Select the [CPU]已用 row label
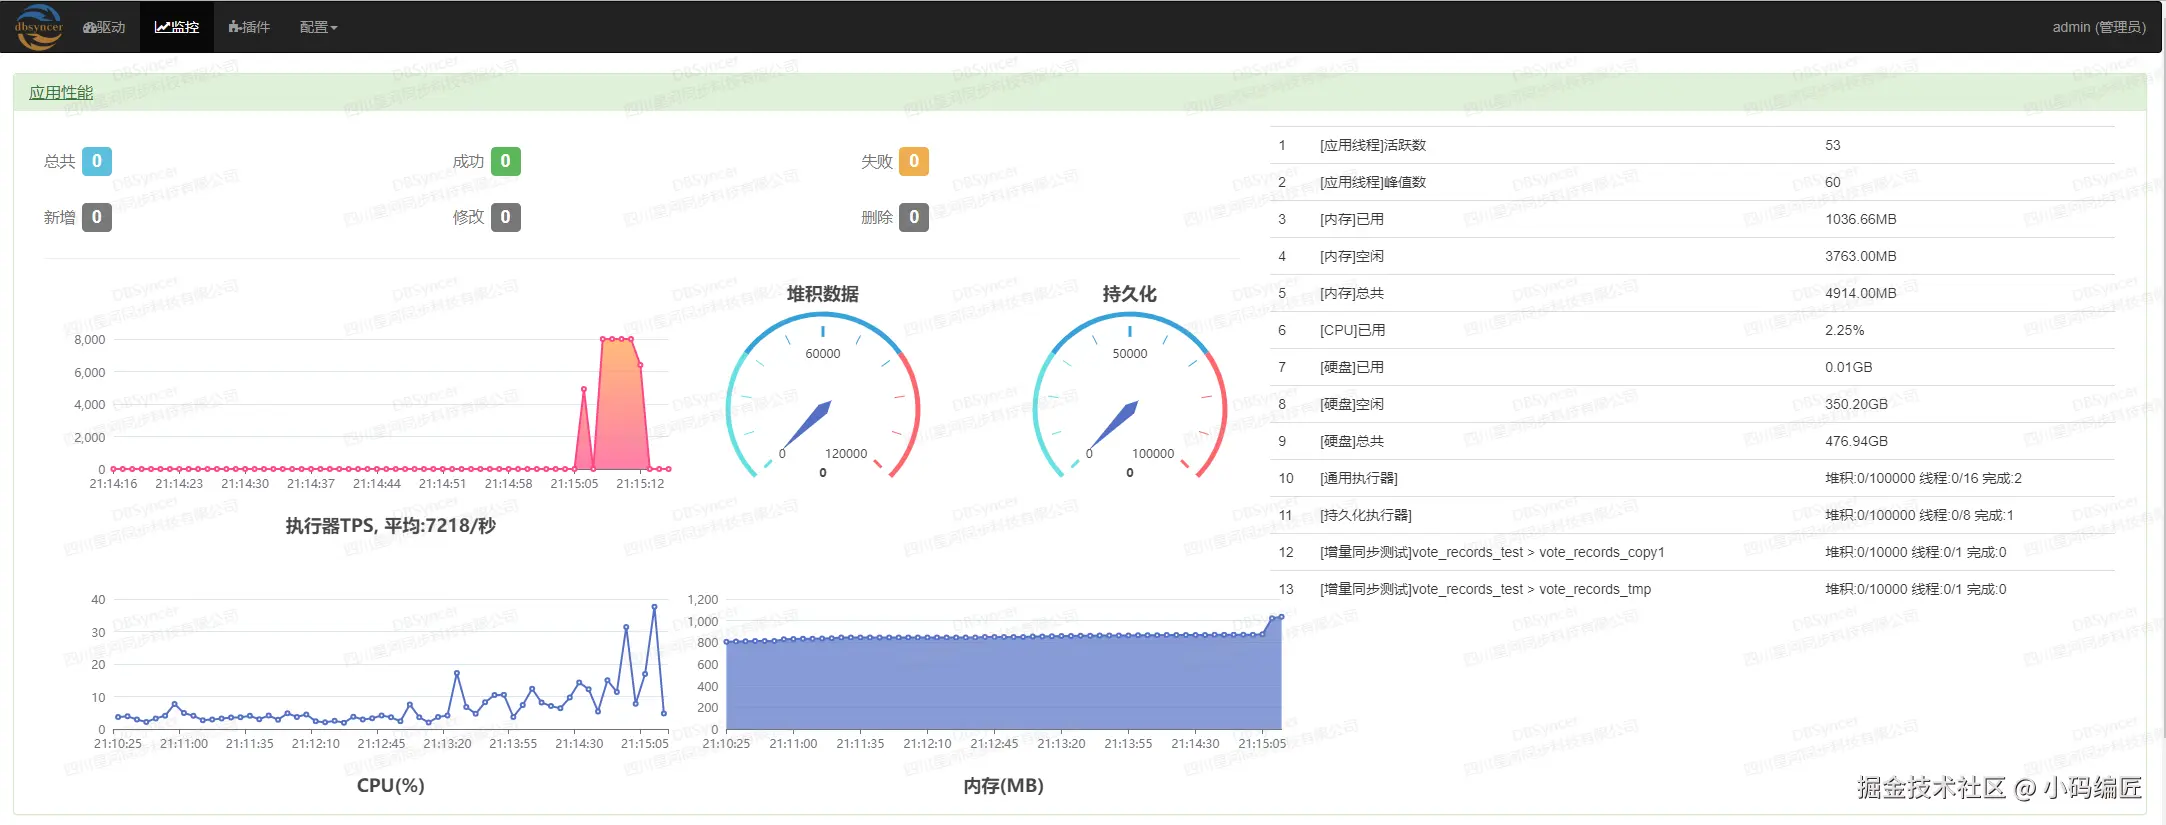 tap(1353, 330)
